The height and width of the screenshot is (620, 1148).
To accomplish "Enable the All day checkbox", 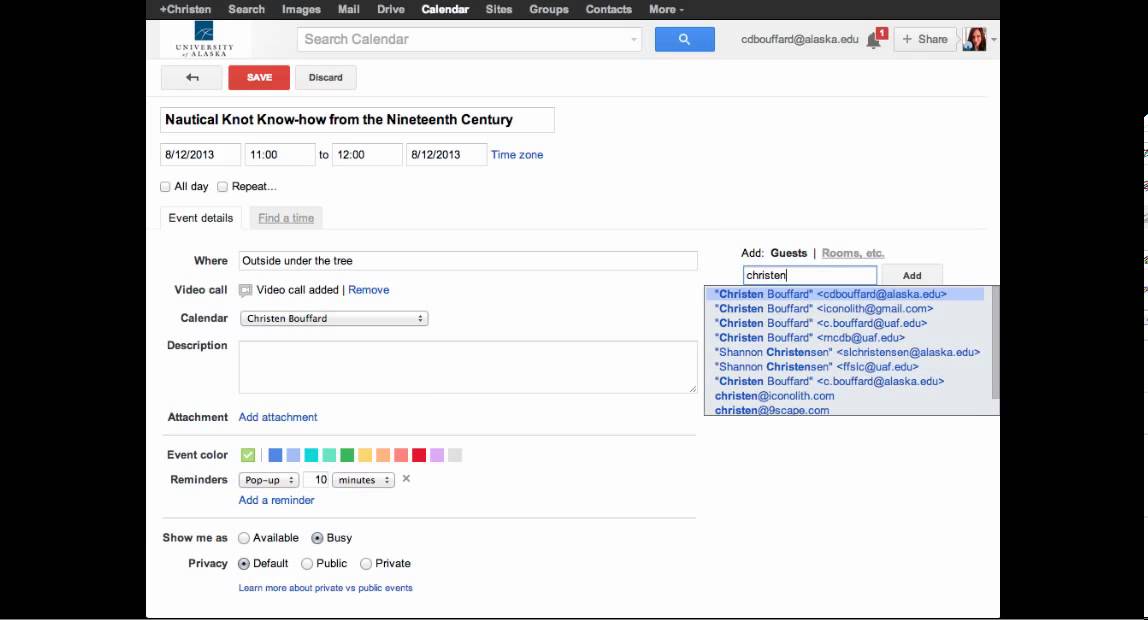I will (x=166, y=186).
